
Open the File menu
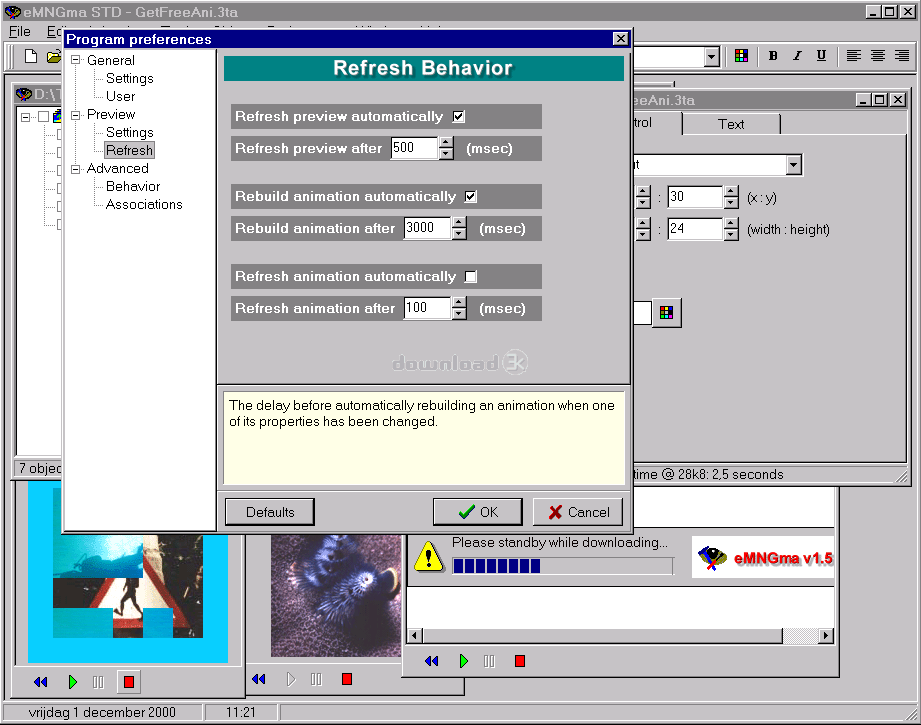point(19,31)
